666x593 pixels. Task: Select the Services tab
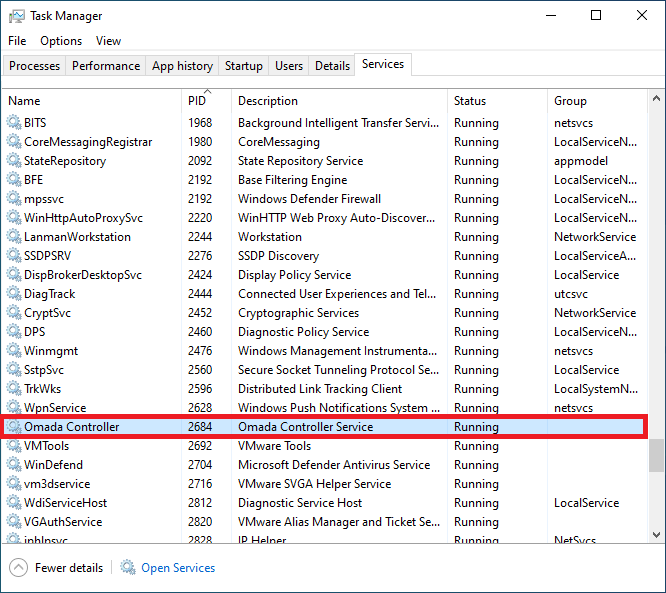(383, 64)
